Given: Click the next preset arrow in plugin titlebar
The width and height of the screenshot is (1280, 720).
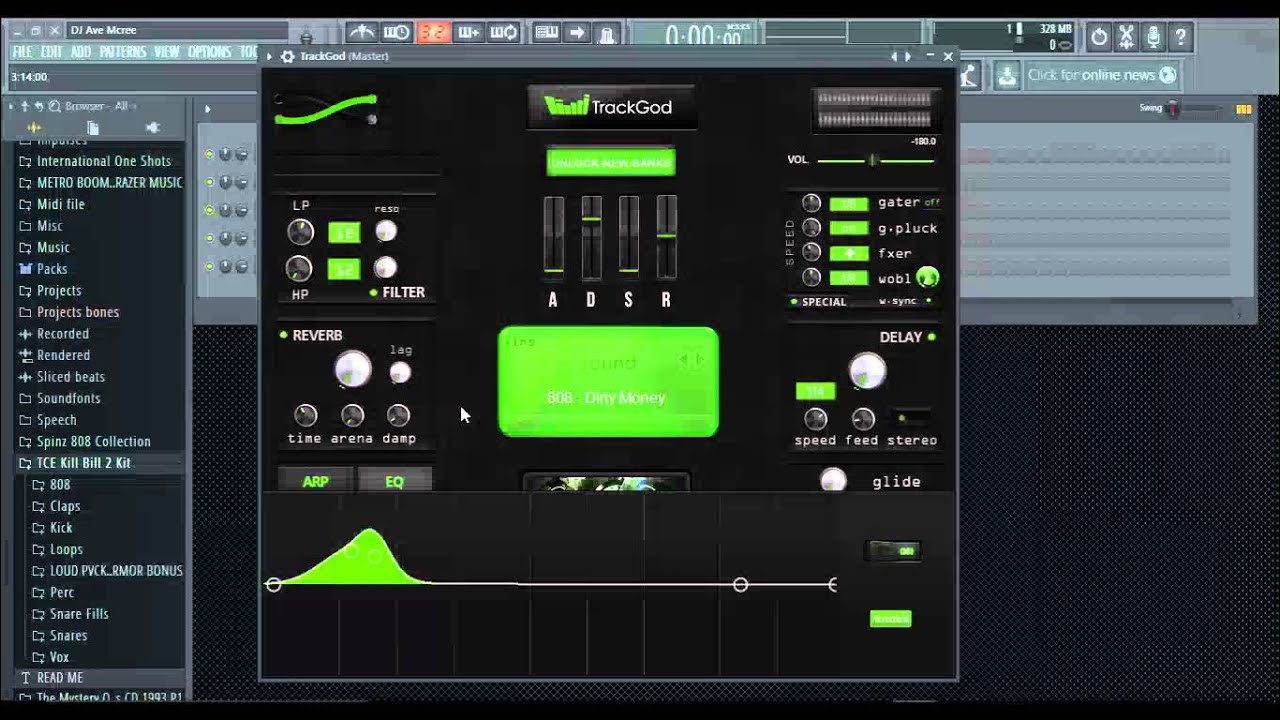Looking at the screenshot, I should (x=908, y=57).
